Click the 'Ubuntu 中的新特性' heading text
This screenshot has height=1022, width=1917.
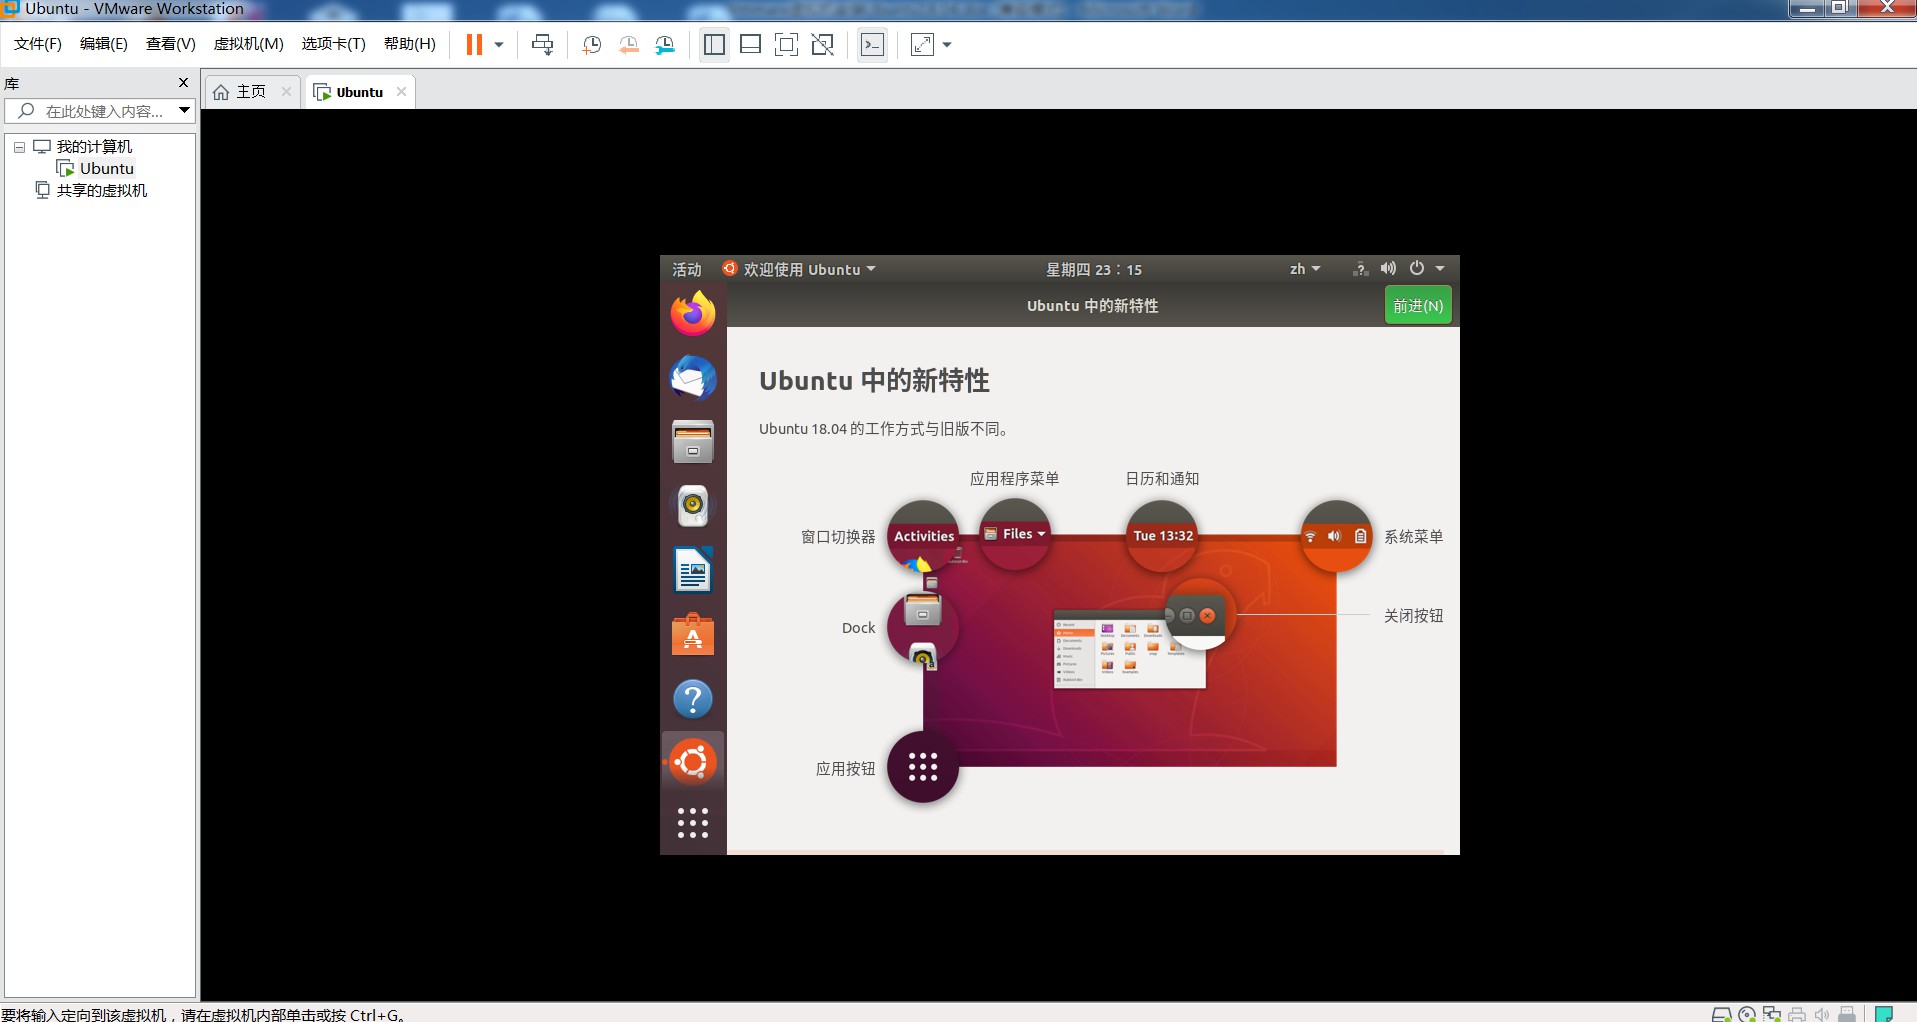tap(874, 381)
